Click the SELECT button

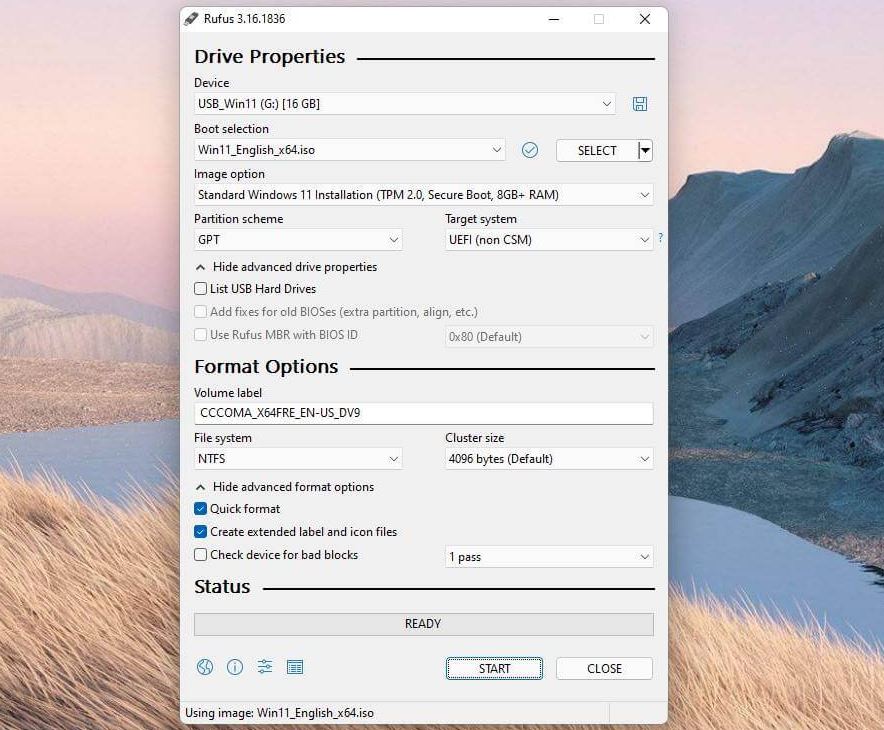[x=597, y=151]
